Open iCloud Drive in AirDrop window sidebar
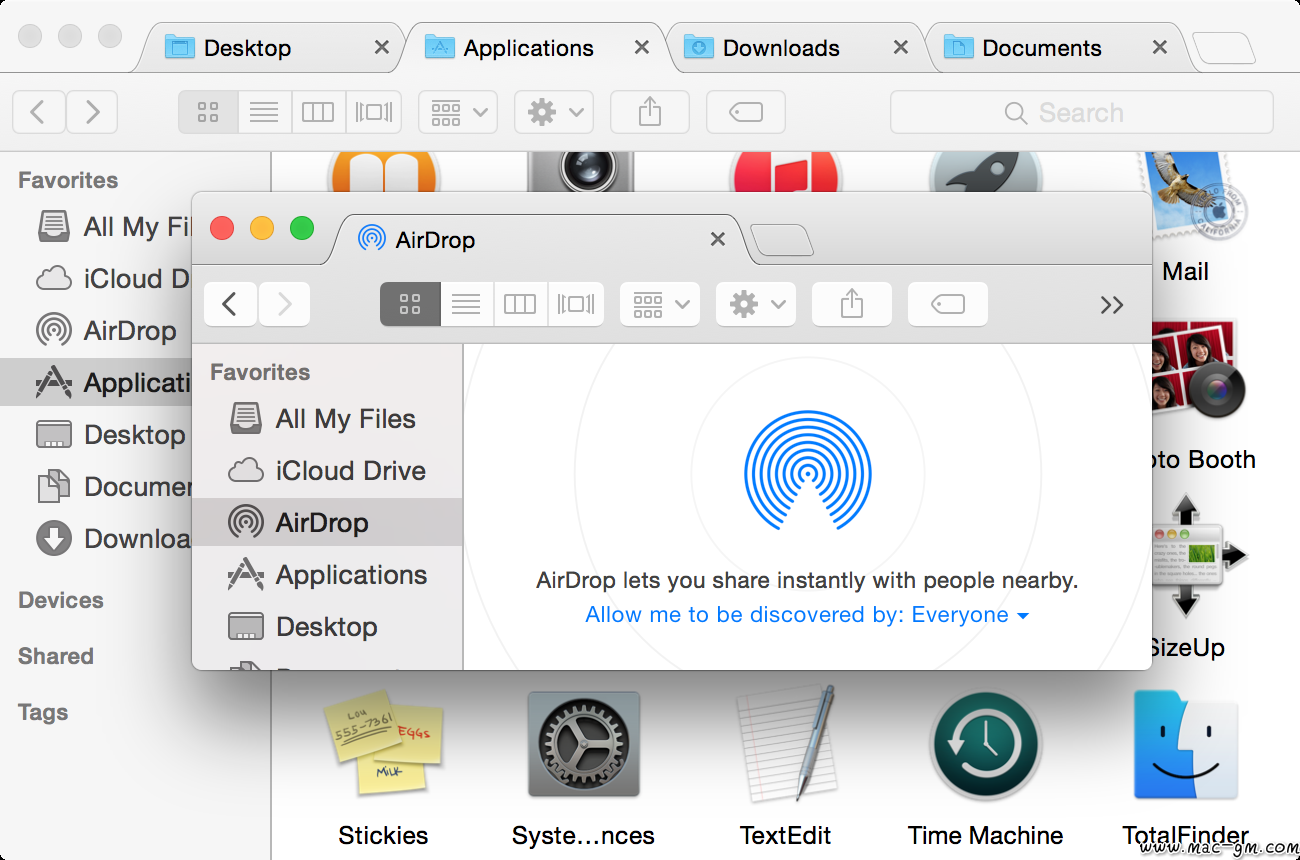Viewport: 1300px width, 860px height. (x=327, y=471)
